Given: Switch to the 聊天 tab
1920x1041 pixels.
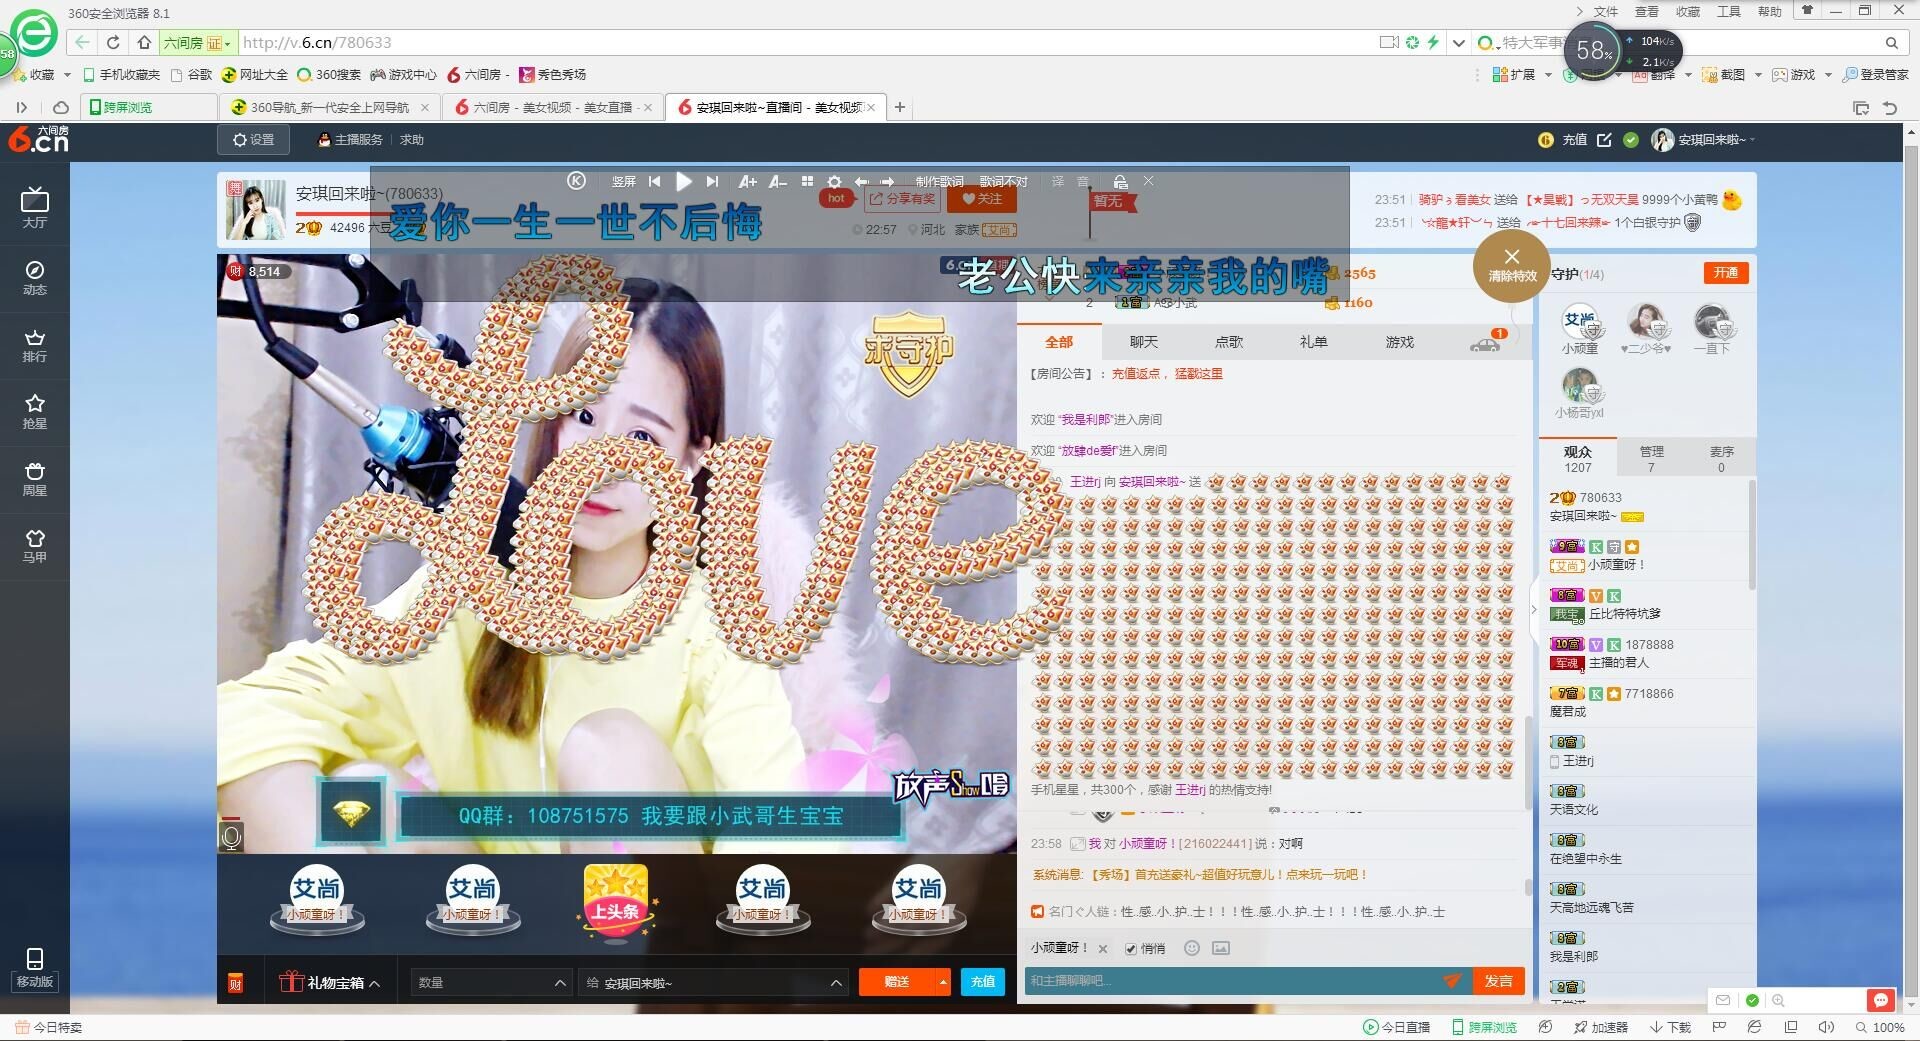Looking at the screenshot, I should [x=1144, y=342].
